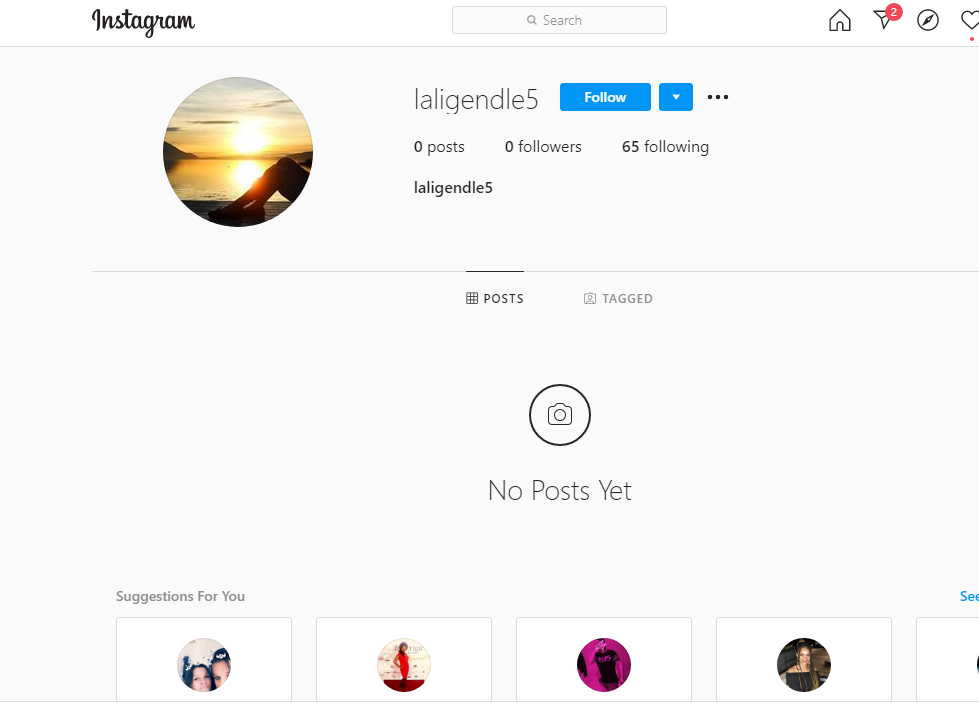This screenshot has height=708, width=979.
Task: View the 0 followers list
Action: click(543, 147)
